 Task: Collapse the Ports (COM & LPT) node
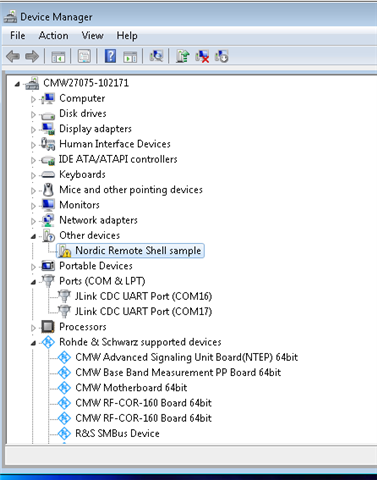33,282
